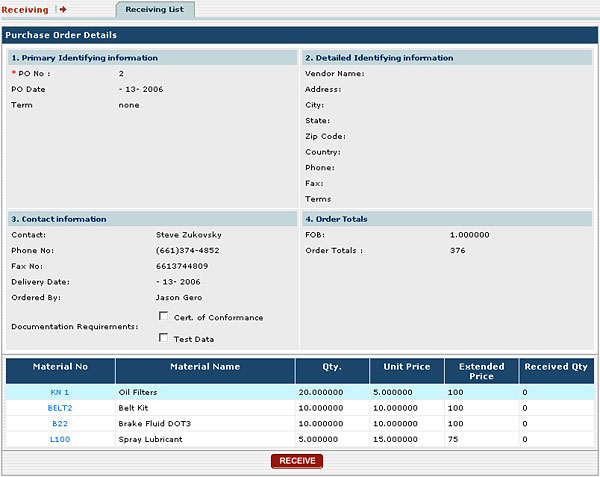The height and width of the screenshot is (477, 600).
Task: Click the Received Qty column header
Action: coord(556,371)
